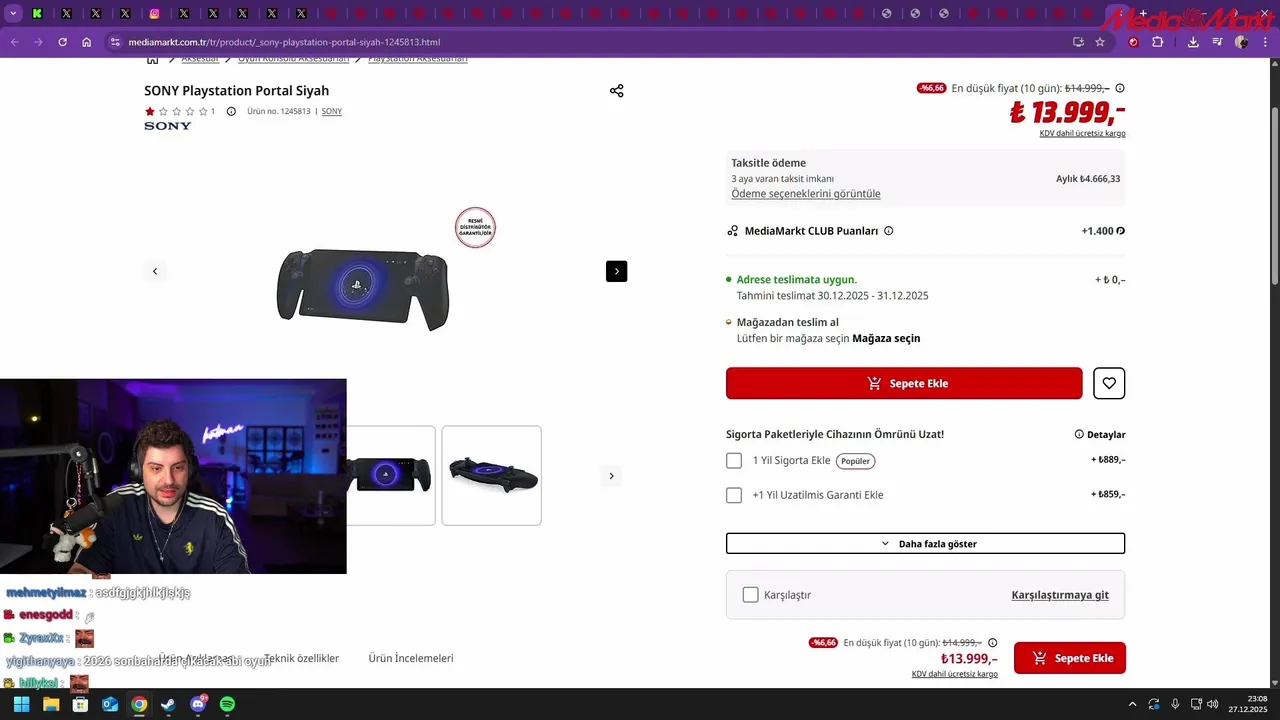Select side-view Portal thumbnail

tap(492, 475)
